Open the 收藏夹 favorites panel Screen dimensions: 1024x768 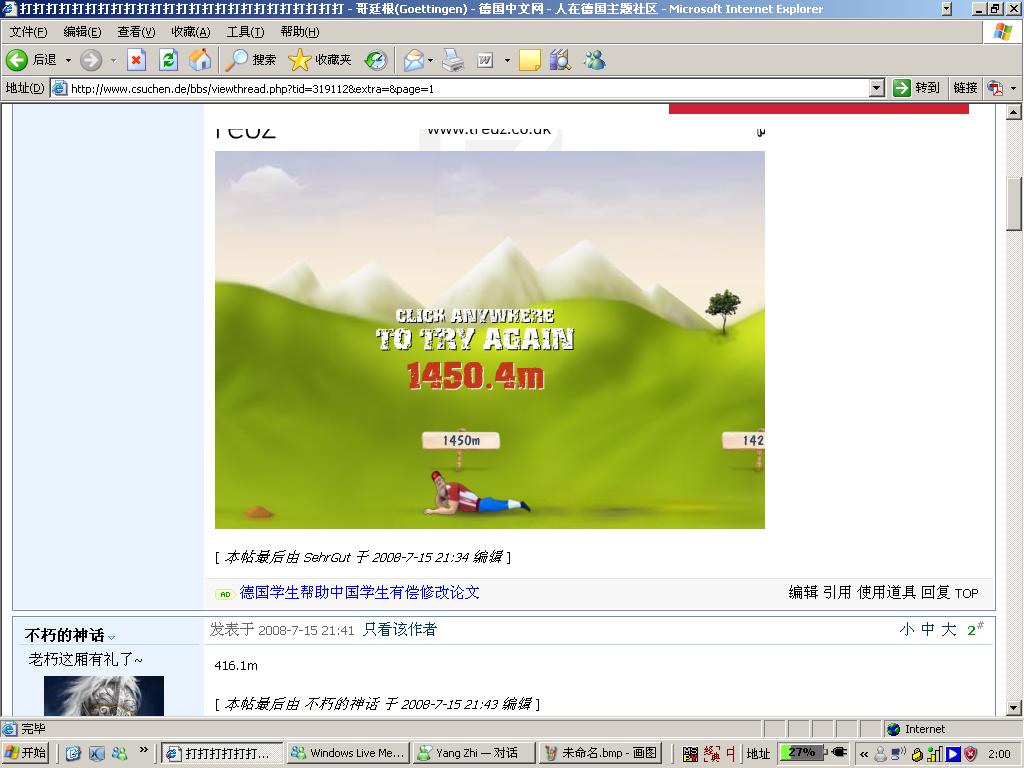coord(320,60)
